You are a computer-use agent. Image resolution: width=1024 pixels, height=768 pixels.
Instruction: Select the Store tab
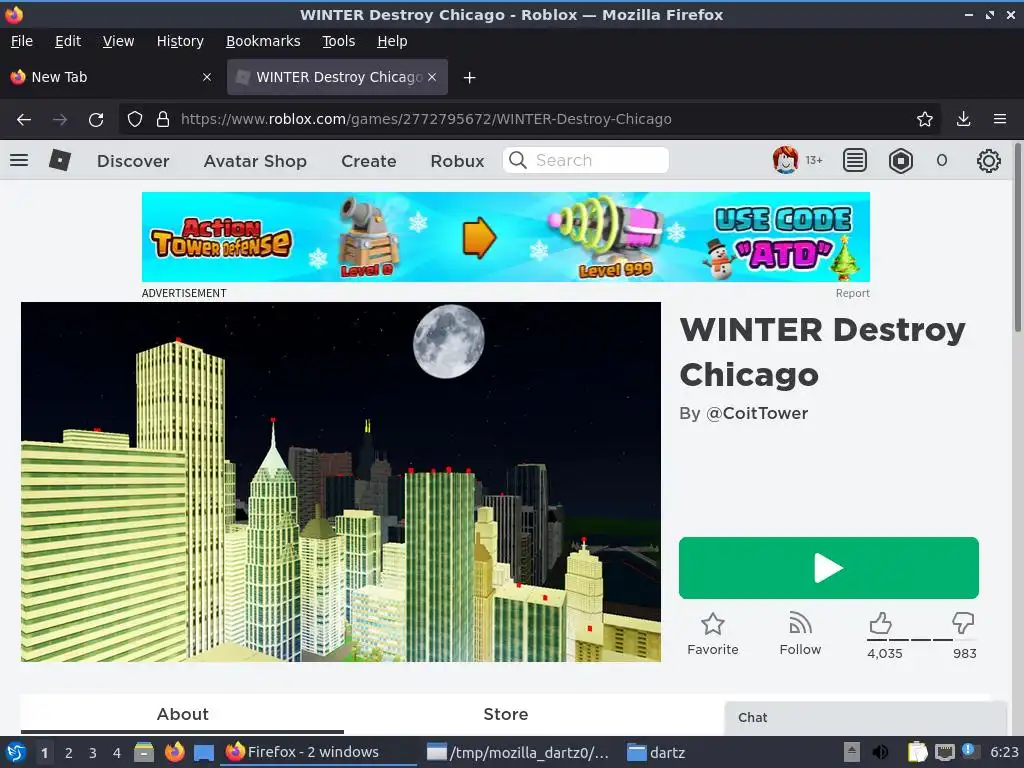pos(505,714)
